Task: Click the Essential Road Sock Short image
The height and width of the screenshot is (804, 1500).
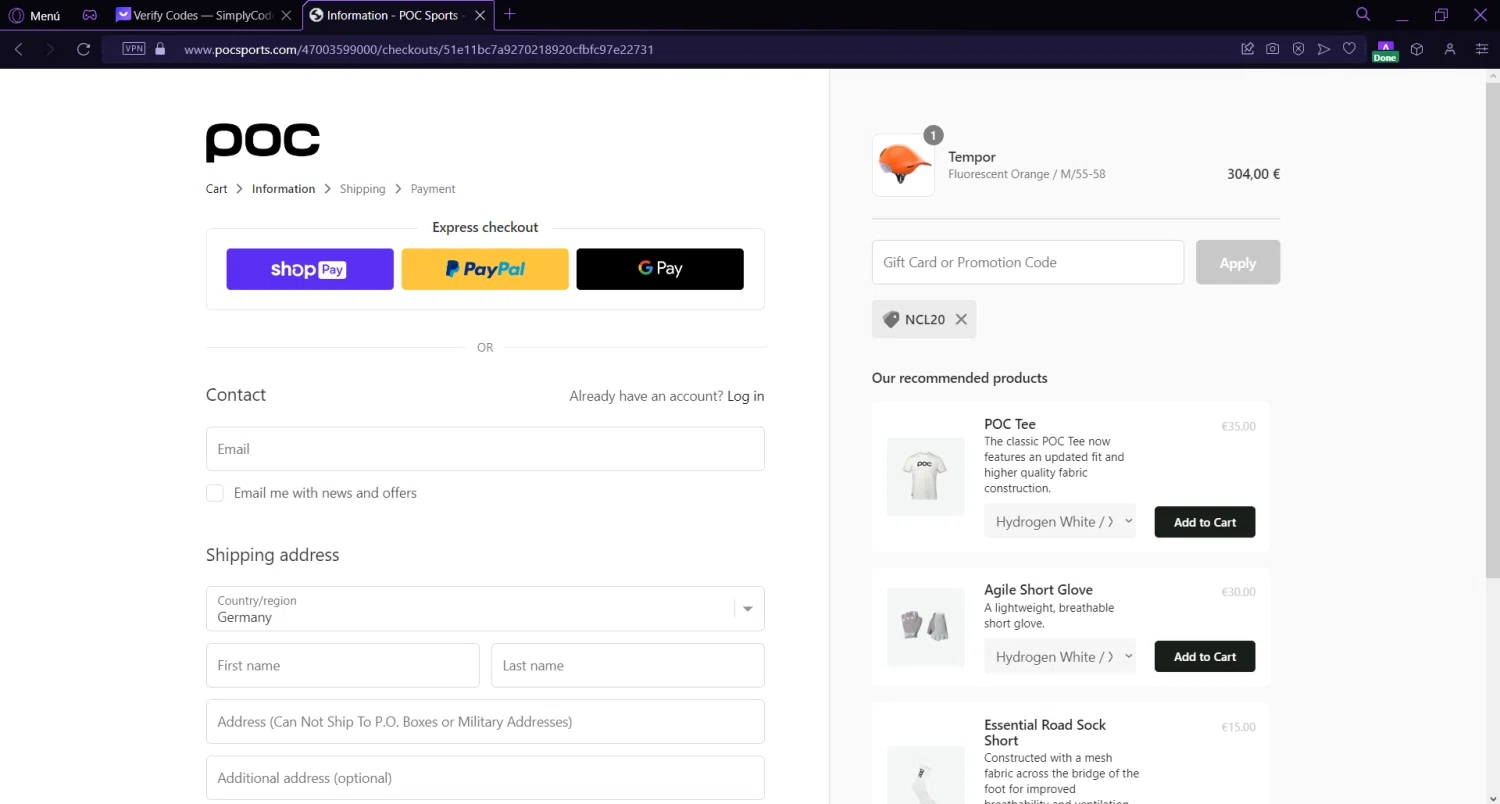Action: point(926,775)
